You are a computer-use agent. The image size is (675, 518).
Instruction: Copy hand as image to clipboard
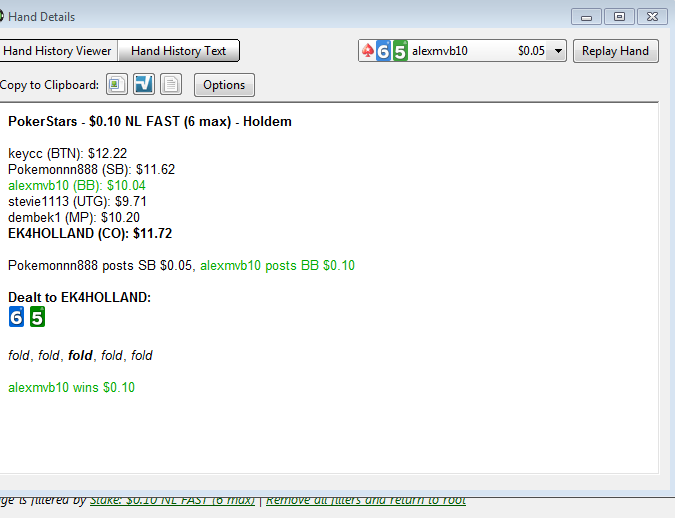tap(117, 84)
